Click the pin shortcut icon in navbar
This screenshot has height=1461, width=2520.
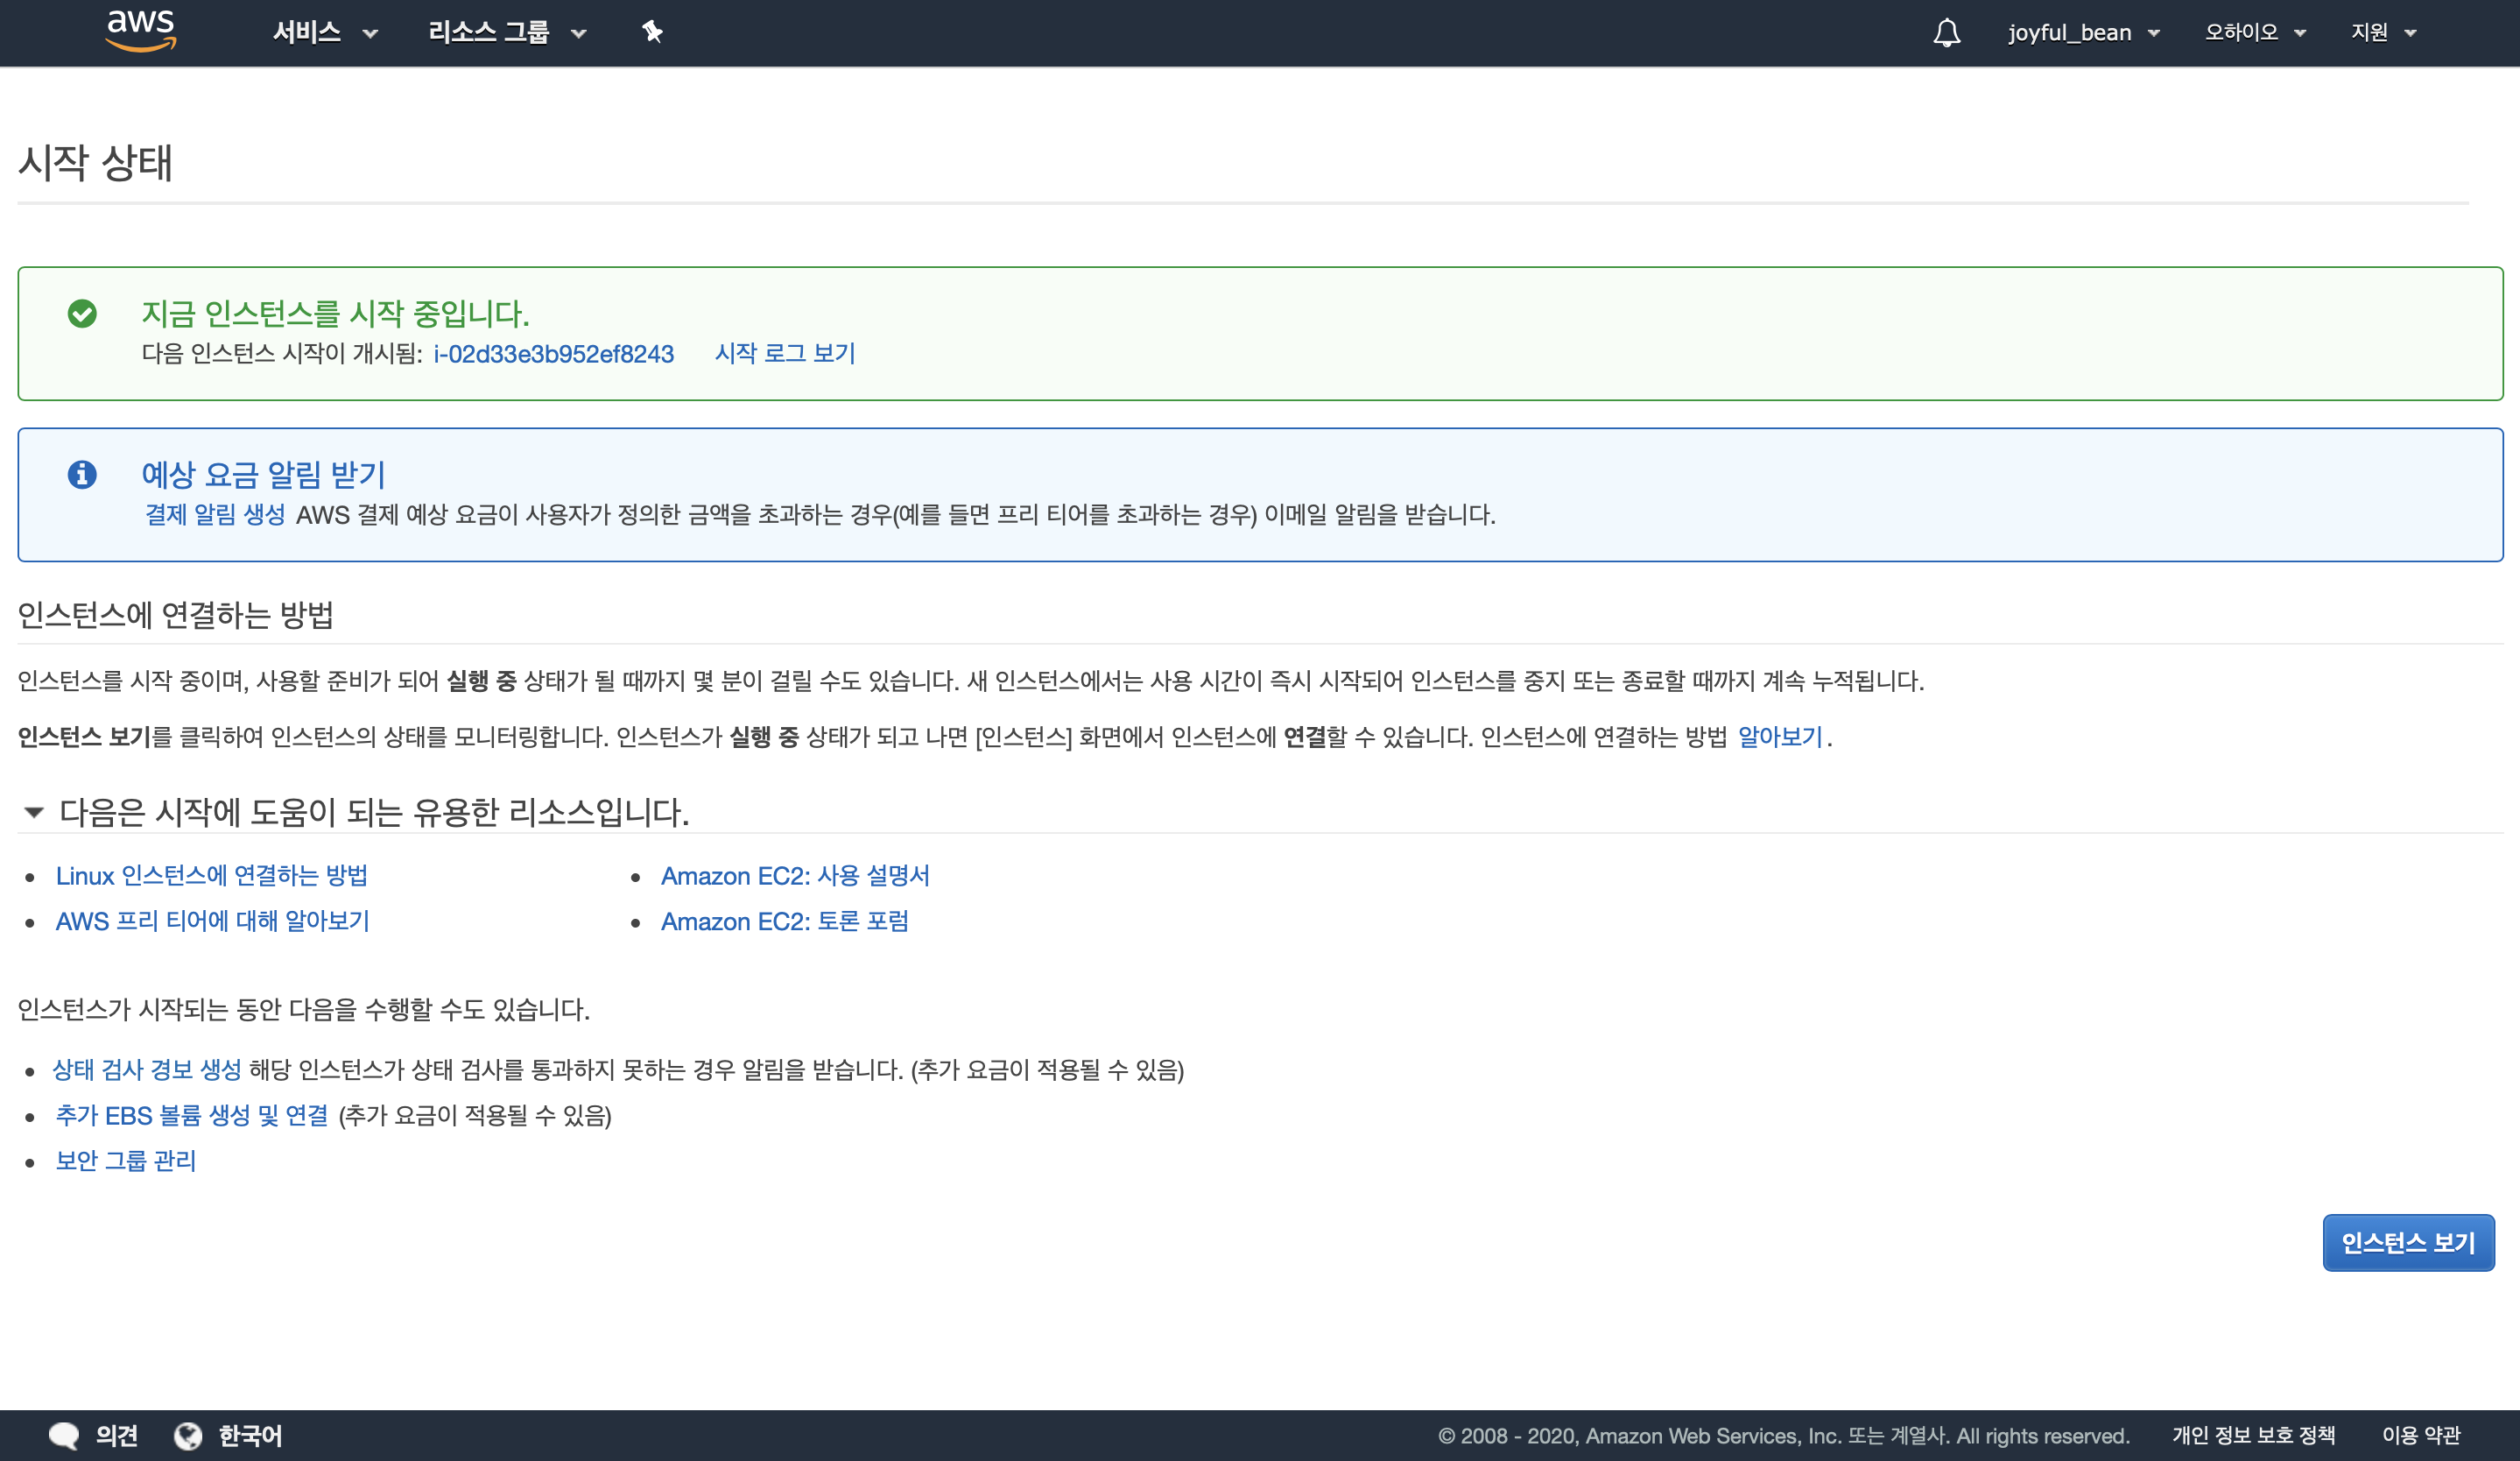pyautogui.click(x=652, y=32)
